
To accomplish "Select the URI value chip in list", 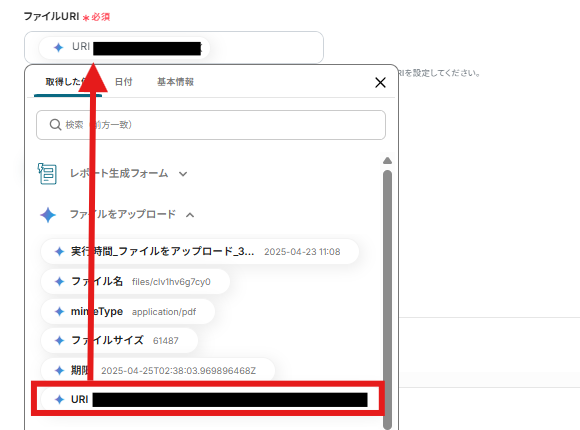I will click(x=208, y=399).
